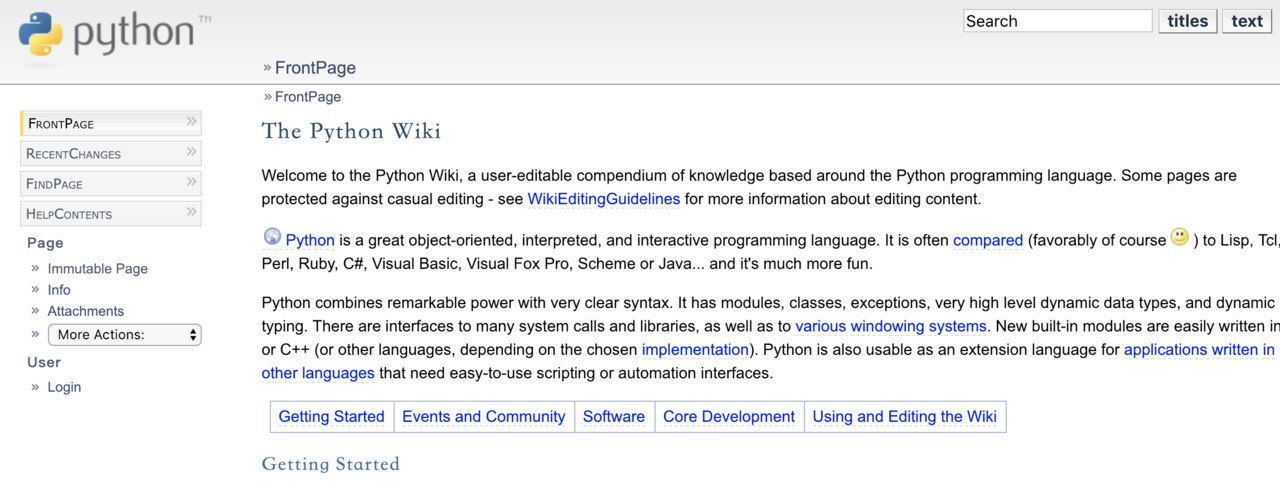Open the various windowing systems link
Viewport: 1280px width, 481px height.
(891, 326)
